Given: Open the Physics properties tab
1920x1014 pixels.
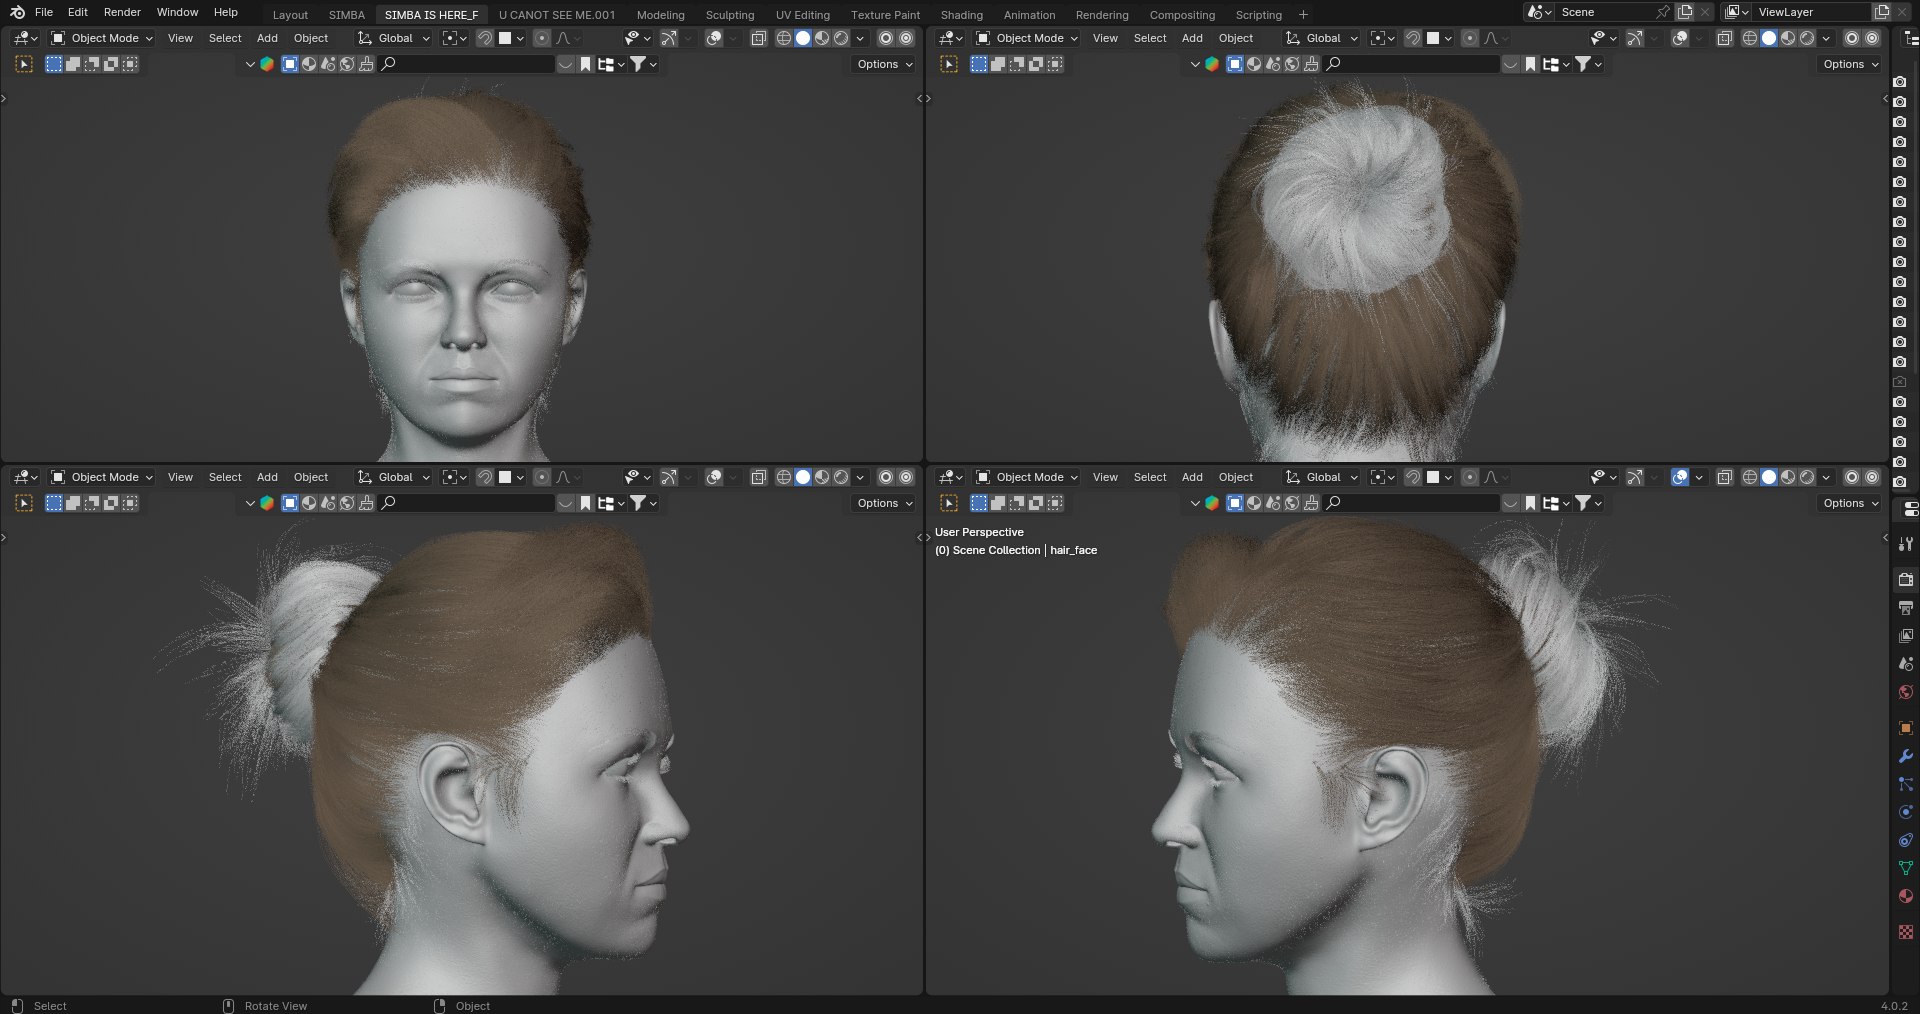Looking at the screenshot, I should coord(1906,812).
